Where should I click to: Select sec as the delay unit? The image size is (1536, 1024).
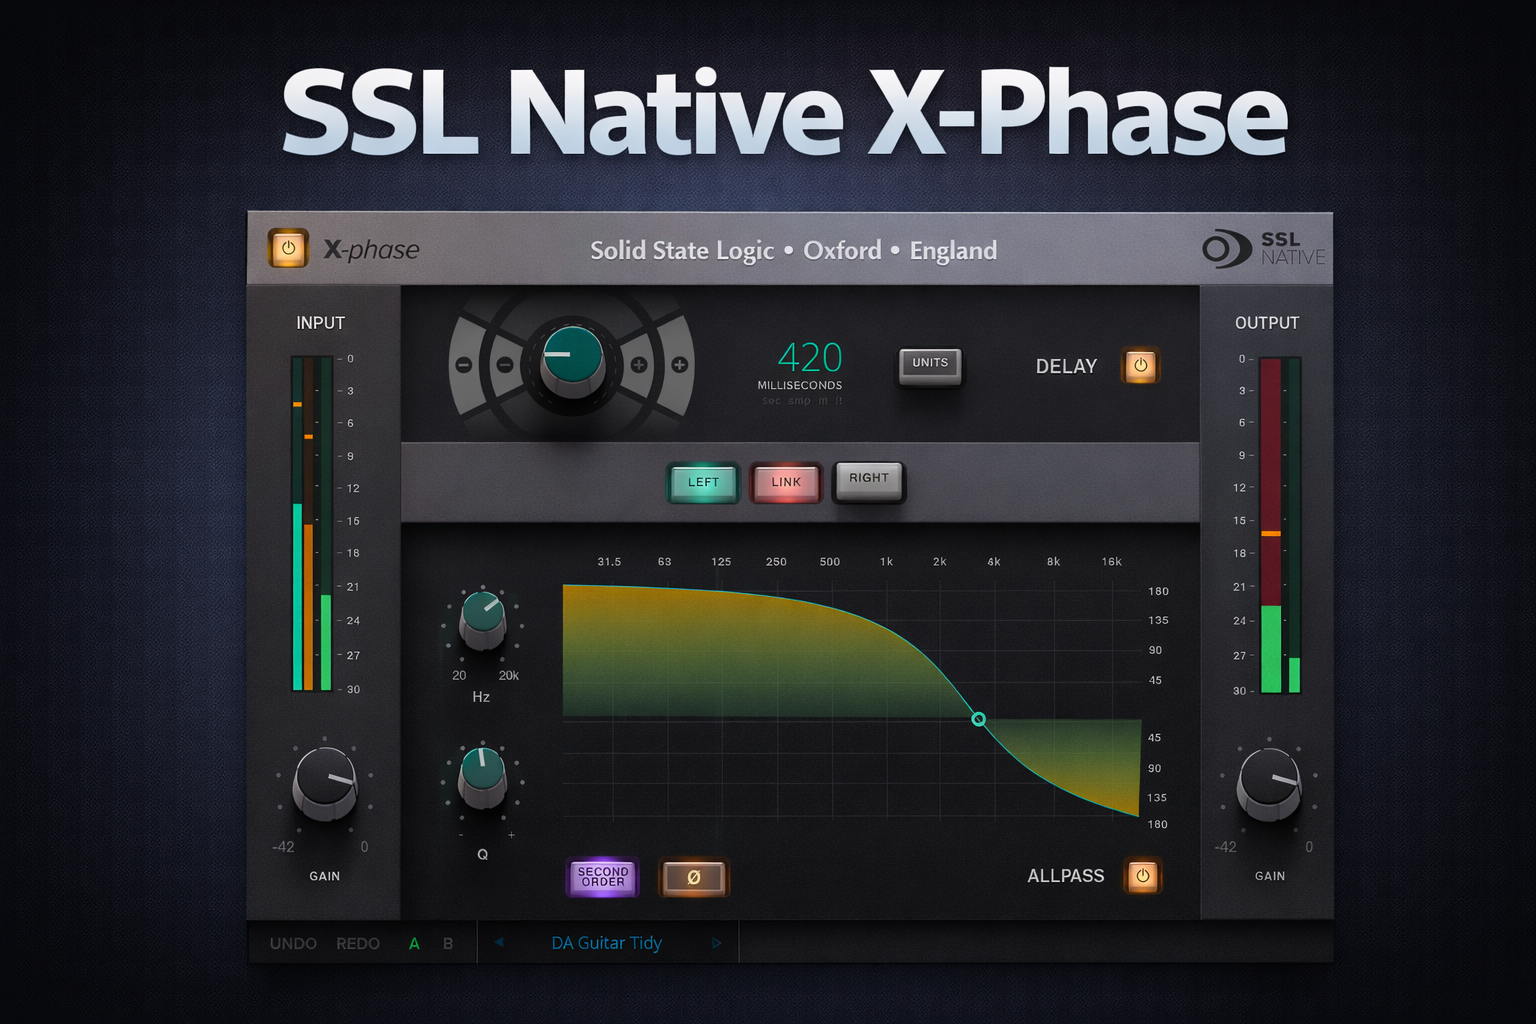[771, 400]
